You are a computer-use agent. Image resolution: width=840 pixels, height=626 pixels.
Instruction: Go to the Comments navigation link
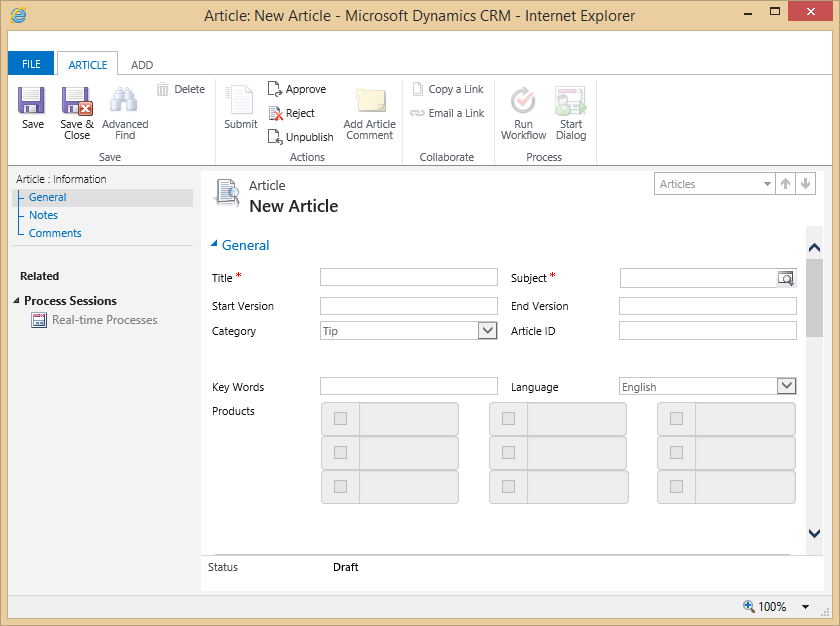click(x=55, y=233)
